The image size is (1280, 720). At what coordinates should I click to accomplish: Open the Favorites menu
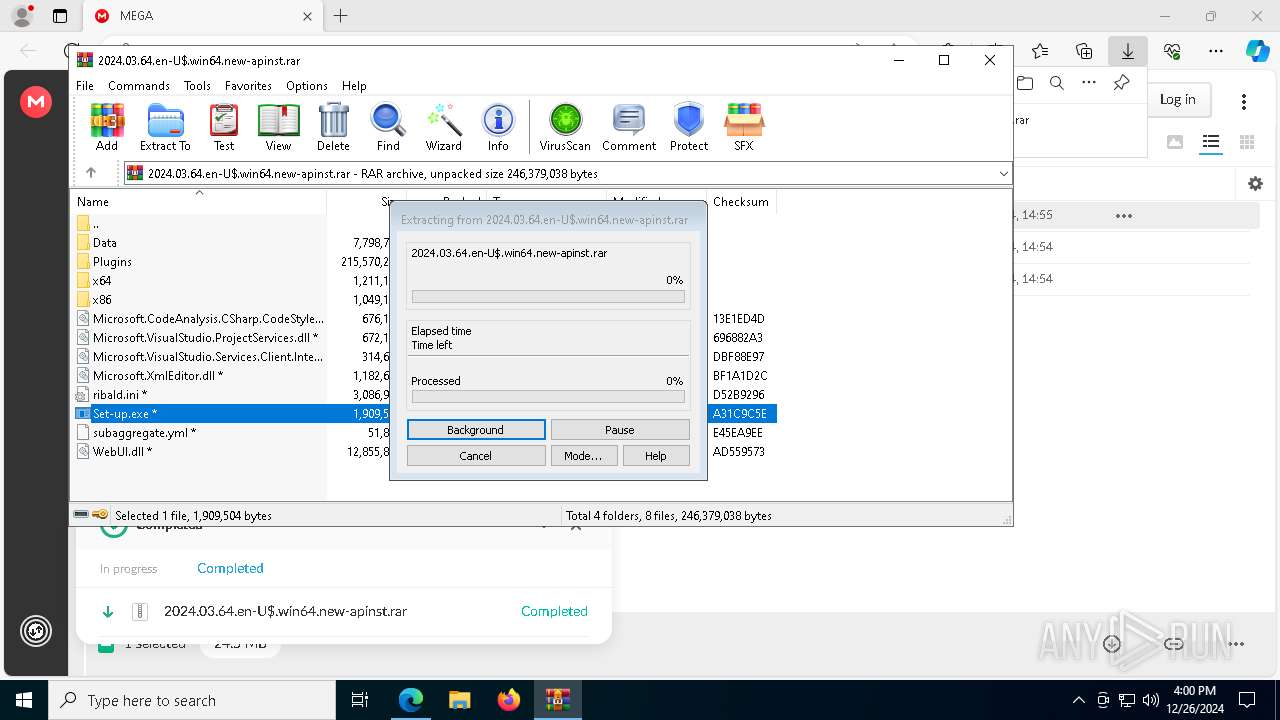coord(248,86)
